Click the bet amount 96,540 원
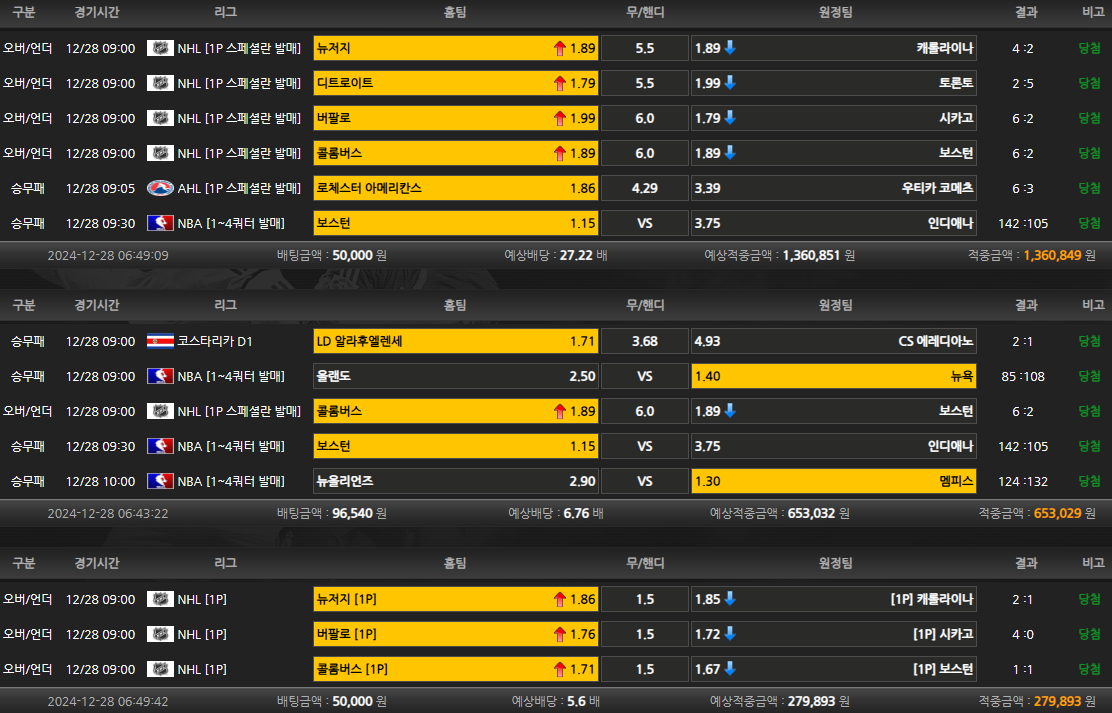The height and width of the screenshot is (713, 1112). pos(359,513)
